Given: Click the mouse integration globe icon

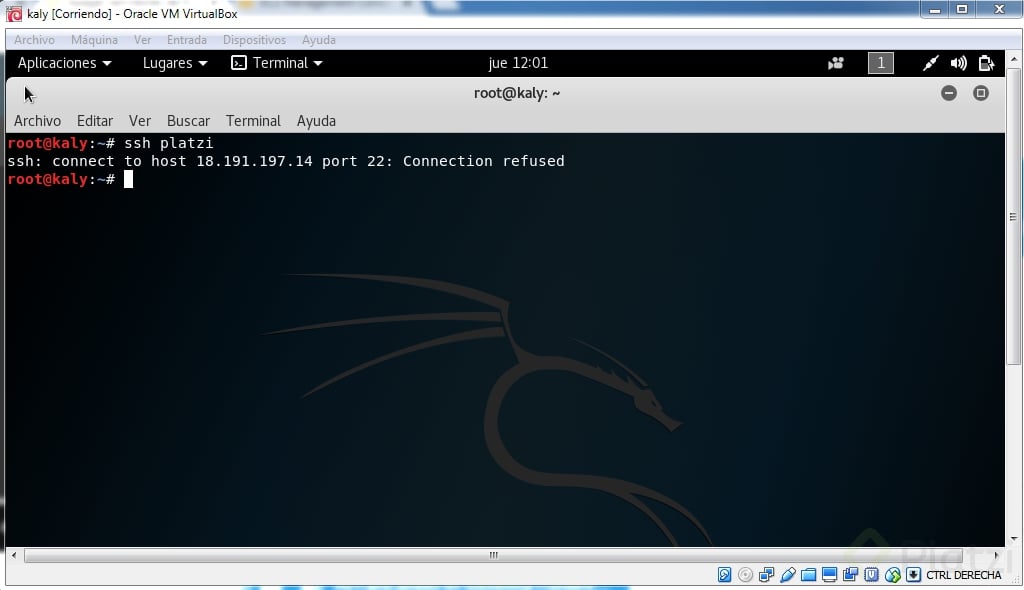Looking at the screenshot, I should tap(893, 575).
